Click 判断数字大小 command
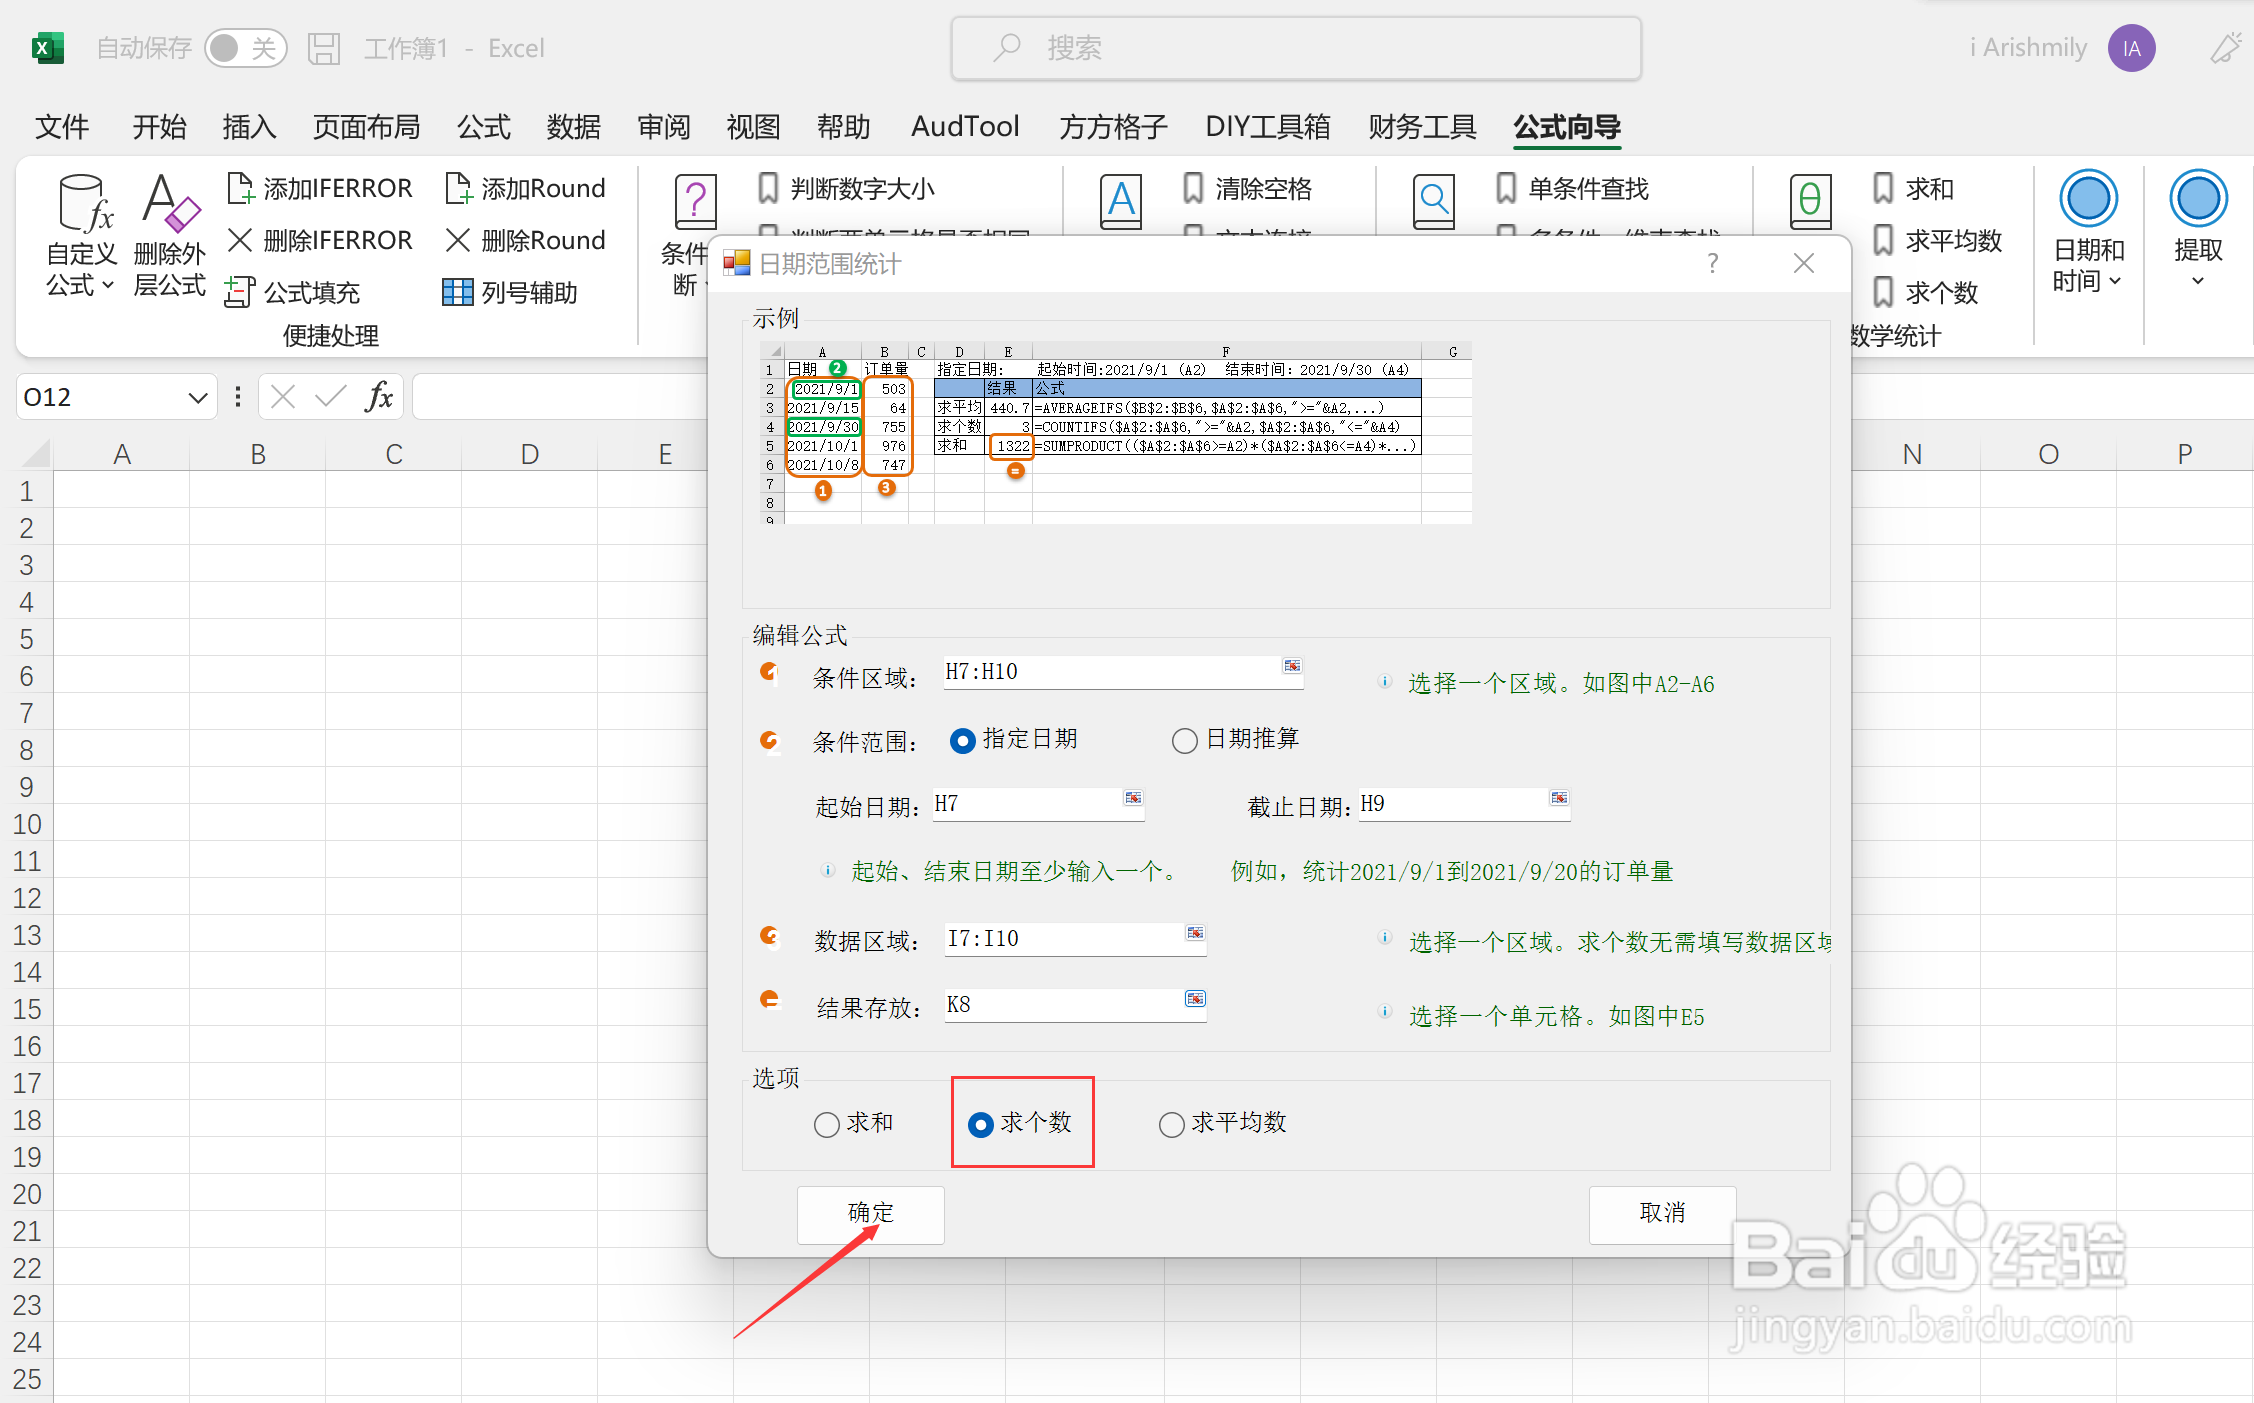2254x1403 pixels. point(846,188)
